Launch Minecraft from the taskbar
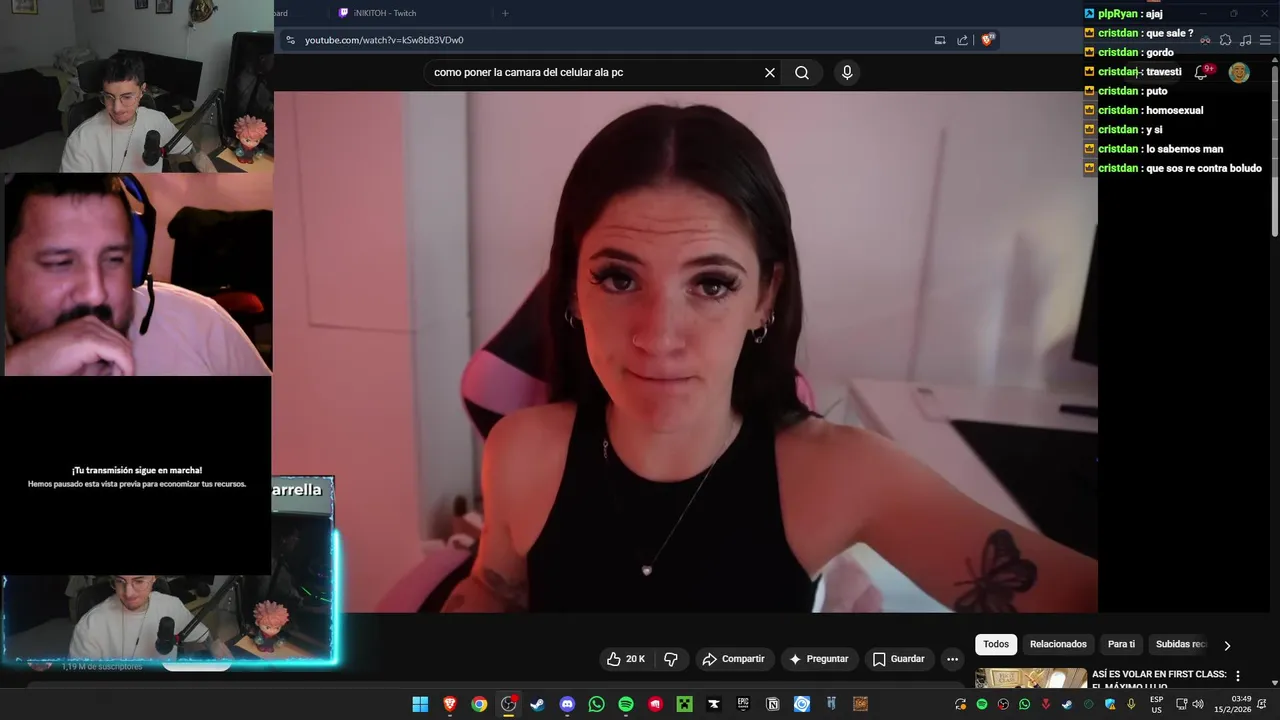Viewport: 1280px width, 720px height. [684, 704]
